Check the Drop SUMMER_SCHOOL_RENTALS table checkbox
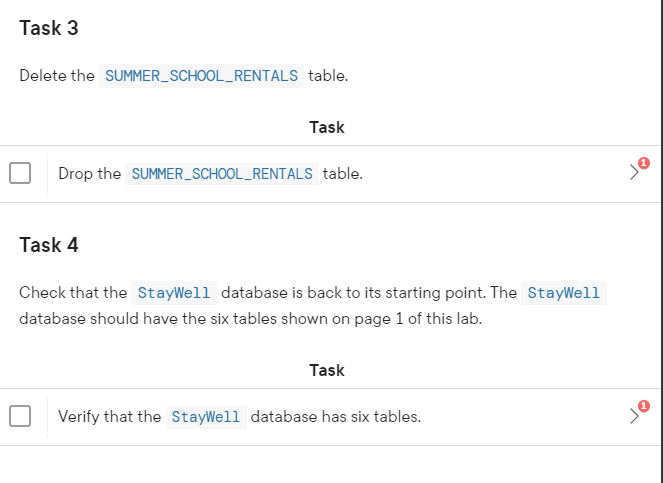The width and height of the screenshot is (663, 483). coord(20,173)
